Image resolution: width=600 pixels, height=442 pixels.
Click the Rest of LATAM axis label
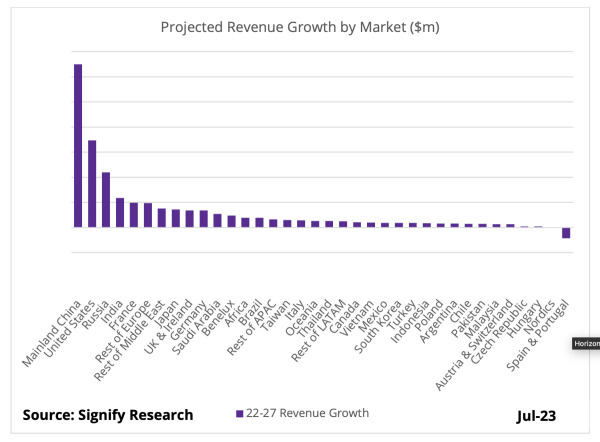pos(318,331)
